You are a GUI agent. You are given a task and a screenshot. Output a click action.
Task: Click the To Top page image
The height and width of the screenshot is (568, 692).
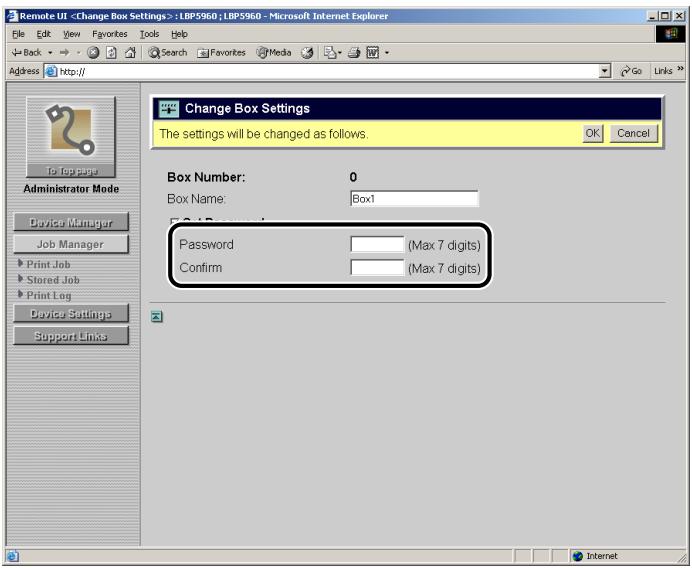pos(71,137)
